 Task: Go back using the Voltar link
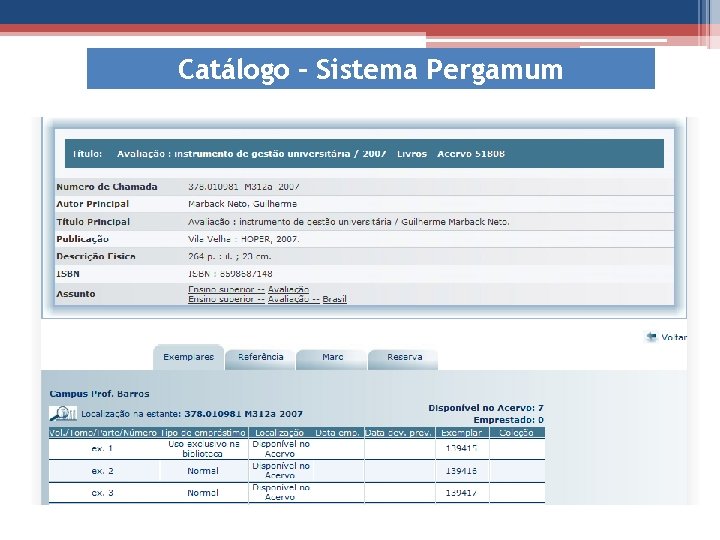point(673,338)
